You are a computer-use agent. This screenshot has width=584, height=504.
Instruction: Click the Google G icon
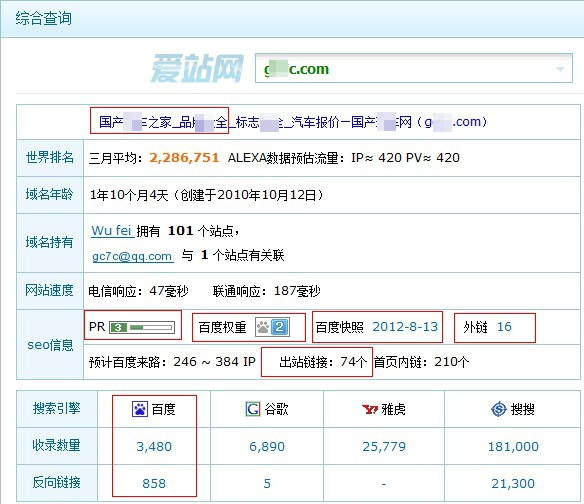pos(253,409)
